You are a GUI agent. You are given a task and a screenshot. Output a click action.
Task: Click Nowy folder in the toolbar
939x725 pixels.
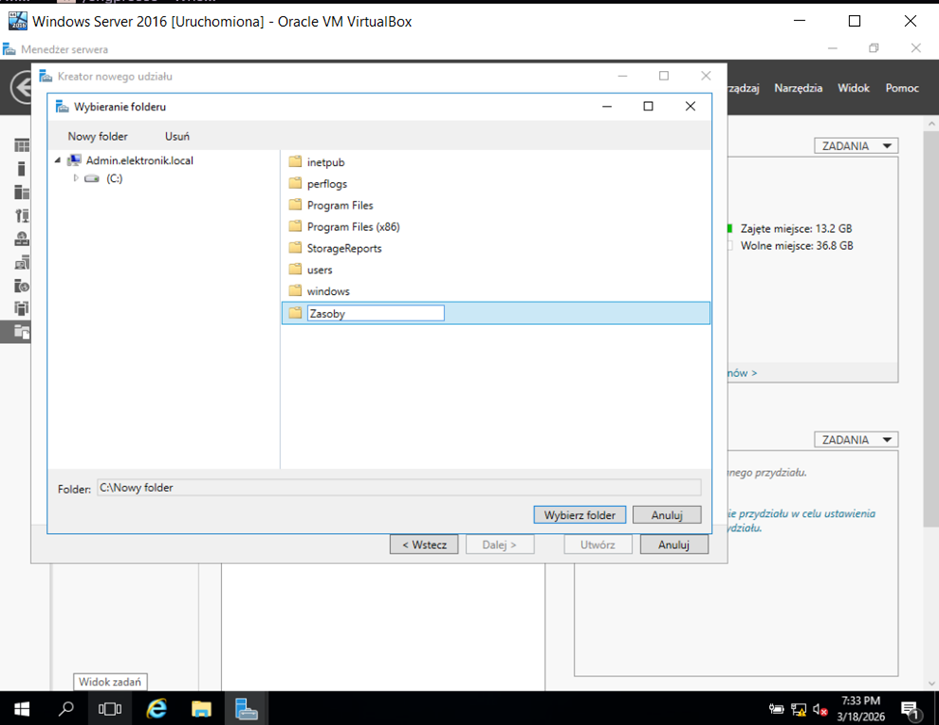pos(98,136)
